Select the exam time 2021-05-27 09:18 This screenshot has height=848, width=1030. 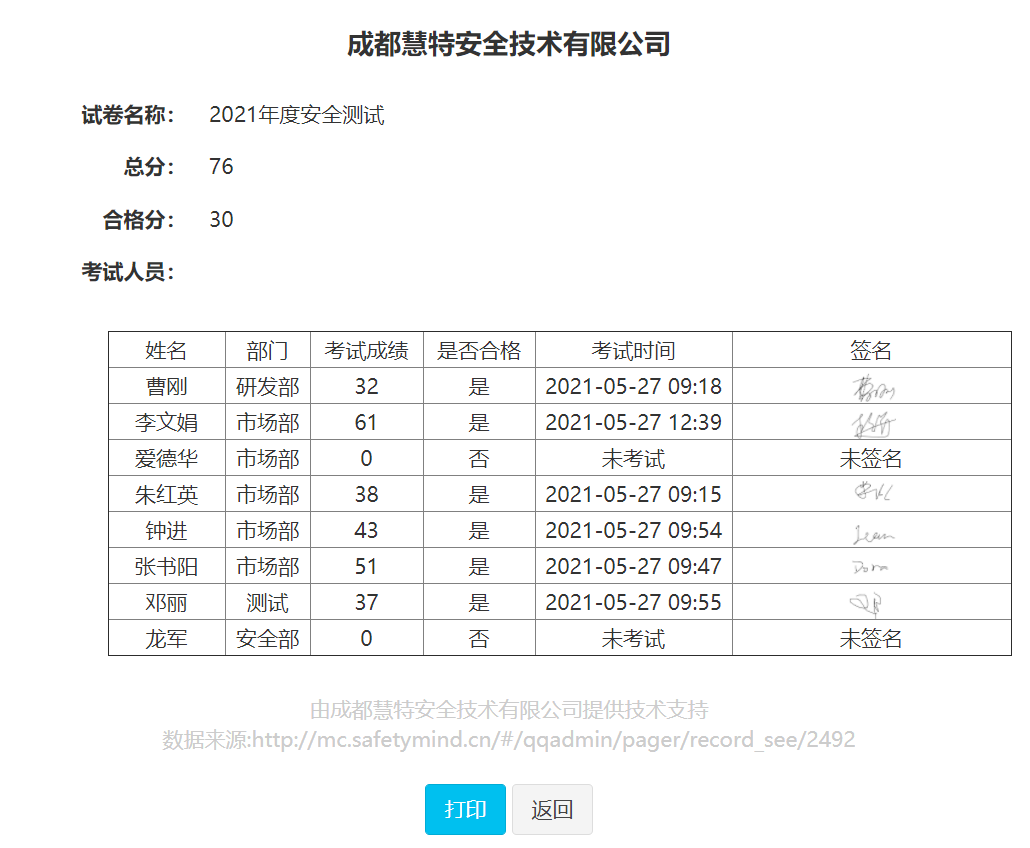(x=633, y=386)
